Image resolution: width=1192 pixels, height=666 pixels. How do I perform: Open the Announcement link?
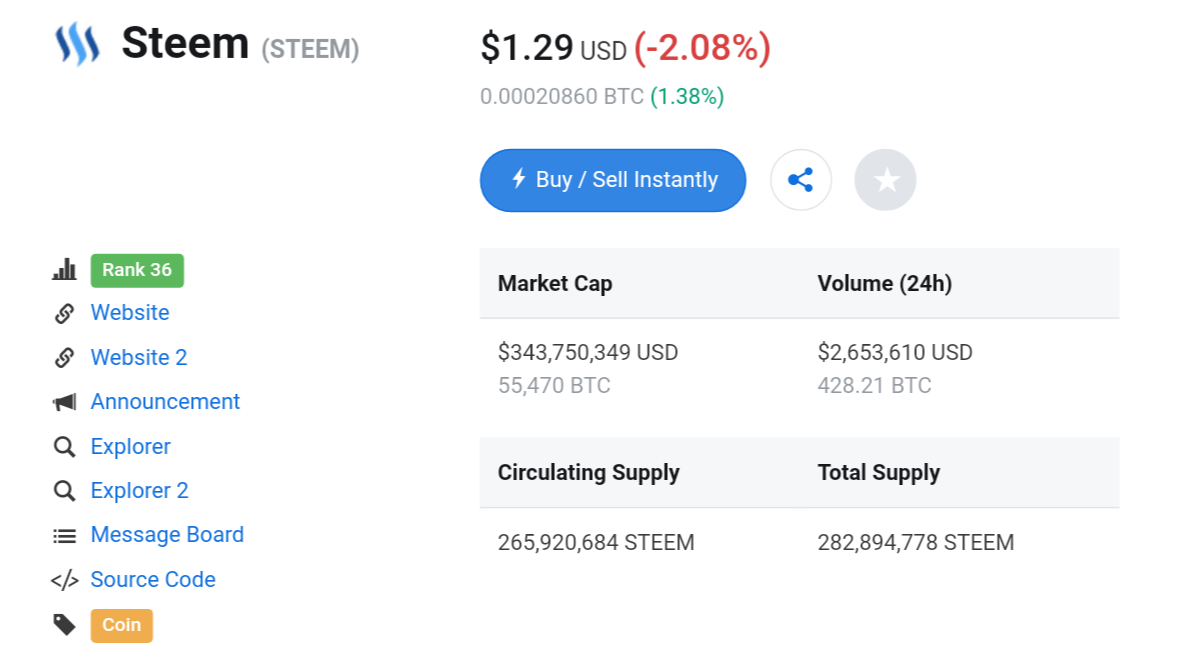(x=165, y=402)
